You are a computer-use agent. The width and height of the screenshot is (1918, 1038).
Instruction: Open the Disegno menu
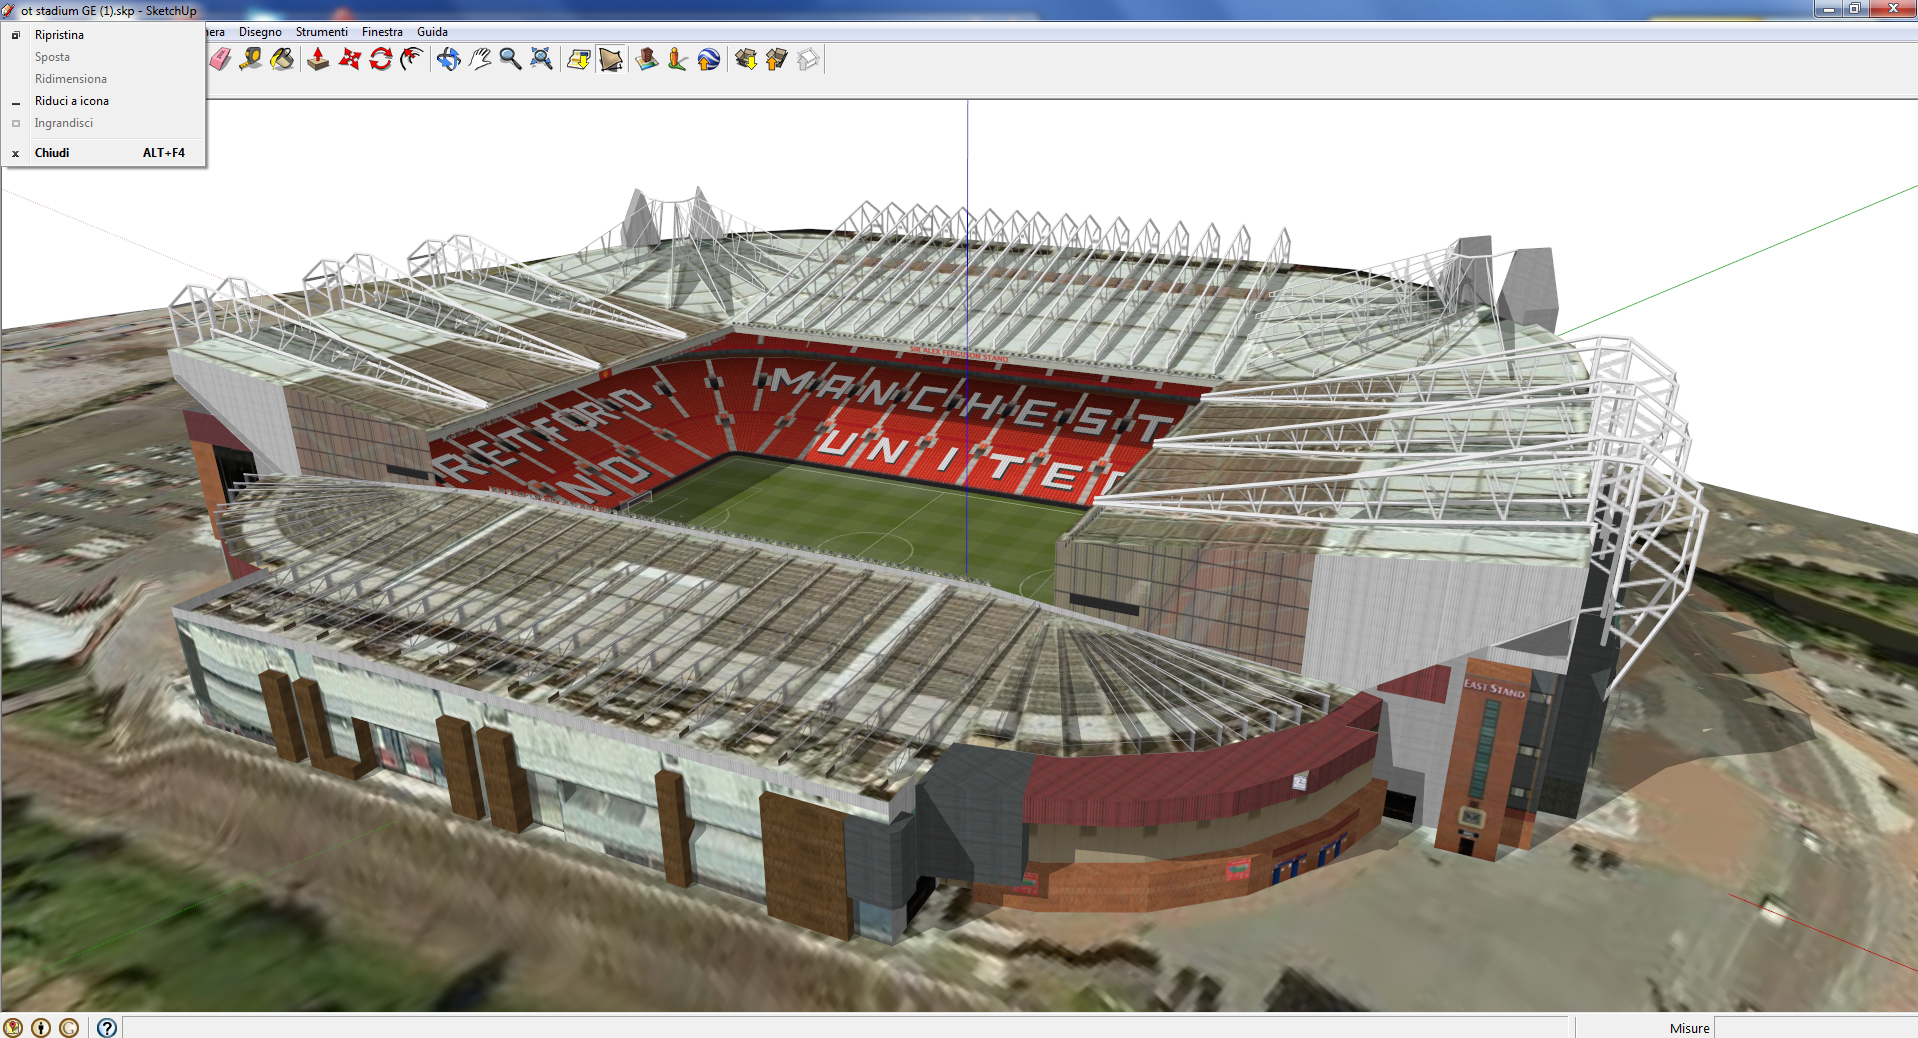click(260, 32)
